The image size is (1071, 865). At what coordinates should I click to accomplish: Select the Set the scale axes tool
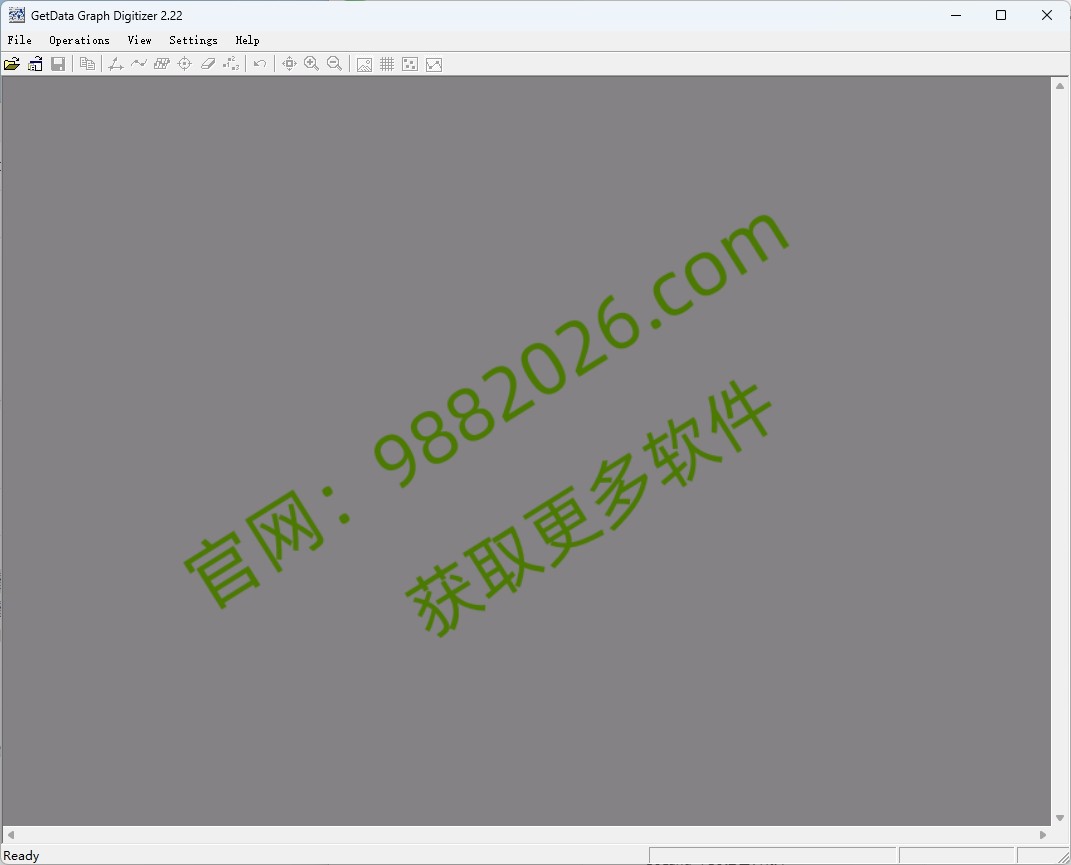coord(115,64)
